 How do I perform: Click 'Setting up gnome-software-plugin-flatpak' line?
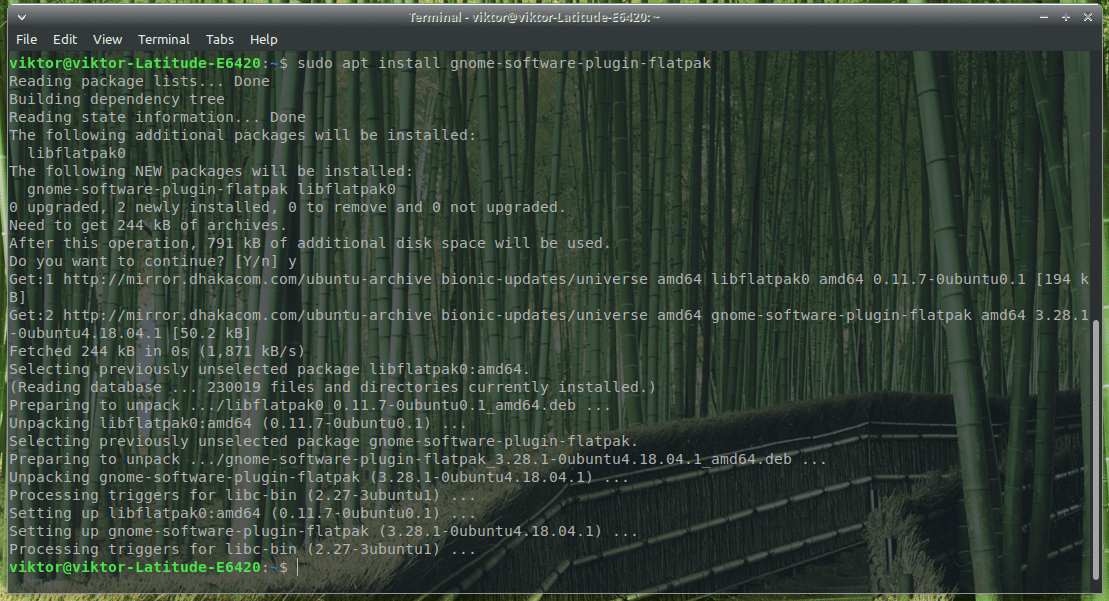(323, 531)
